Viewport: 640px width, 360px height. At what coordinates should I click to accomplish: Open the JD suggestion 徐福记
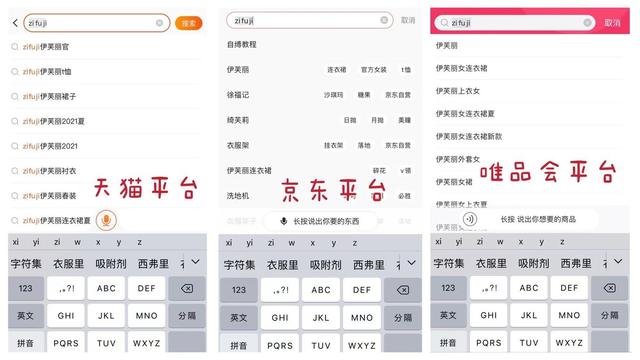[238, 95]
